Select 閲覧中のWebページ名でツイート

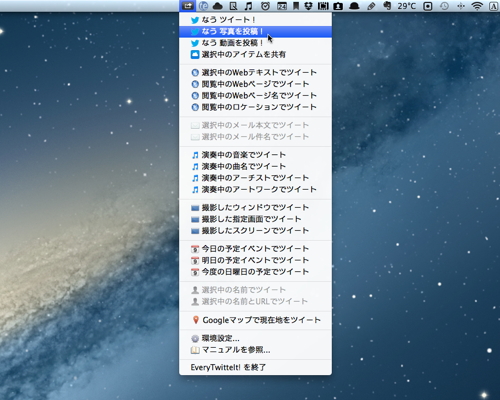click(255, 95)
